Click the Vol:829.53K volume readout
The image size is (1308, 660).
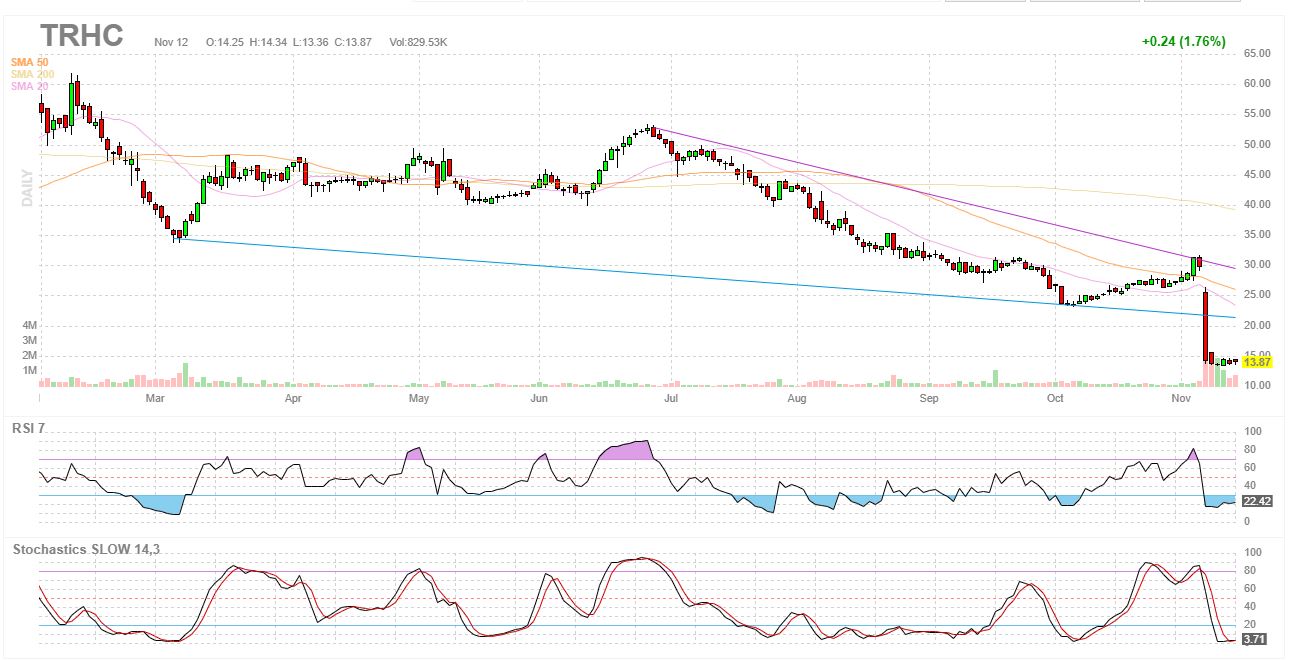coord(418,42)
